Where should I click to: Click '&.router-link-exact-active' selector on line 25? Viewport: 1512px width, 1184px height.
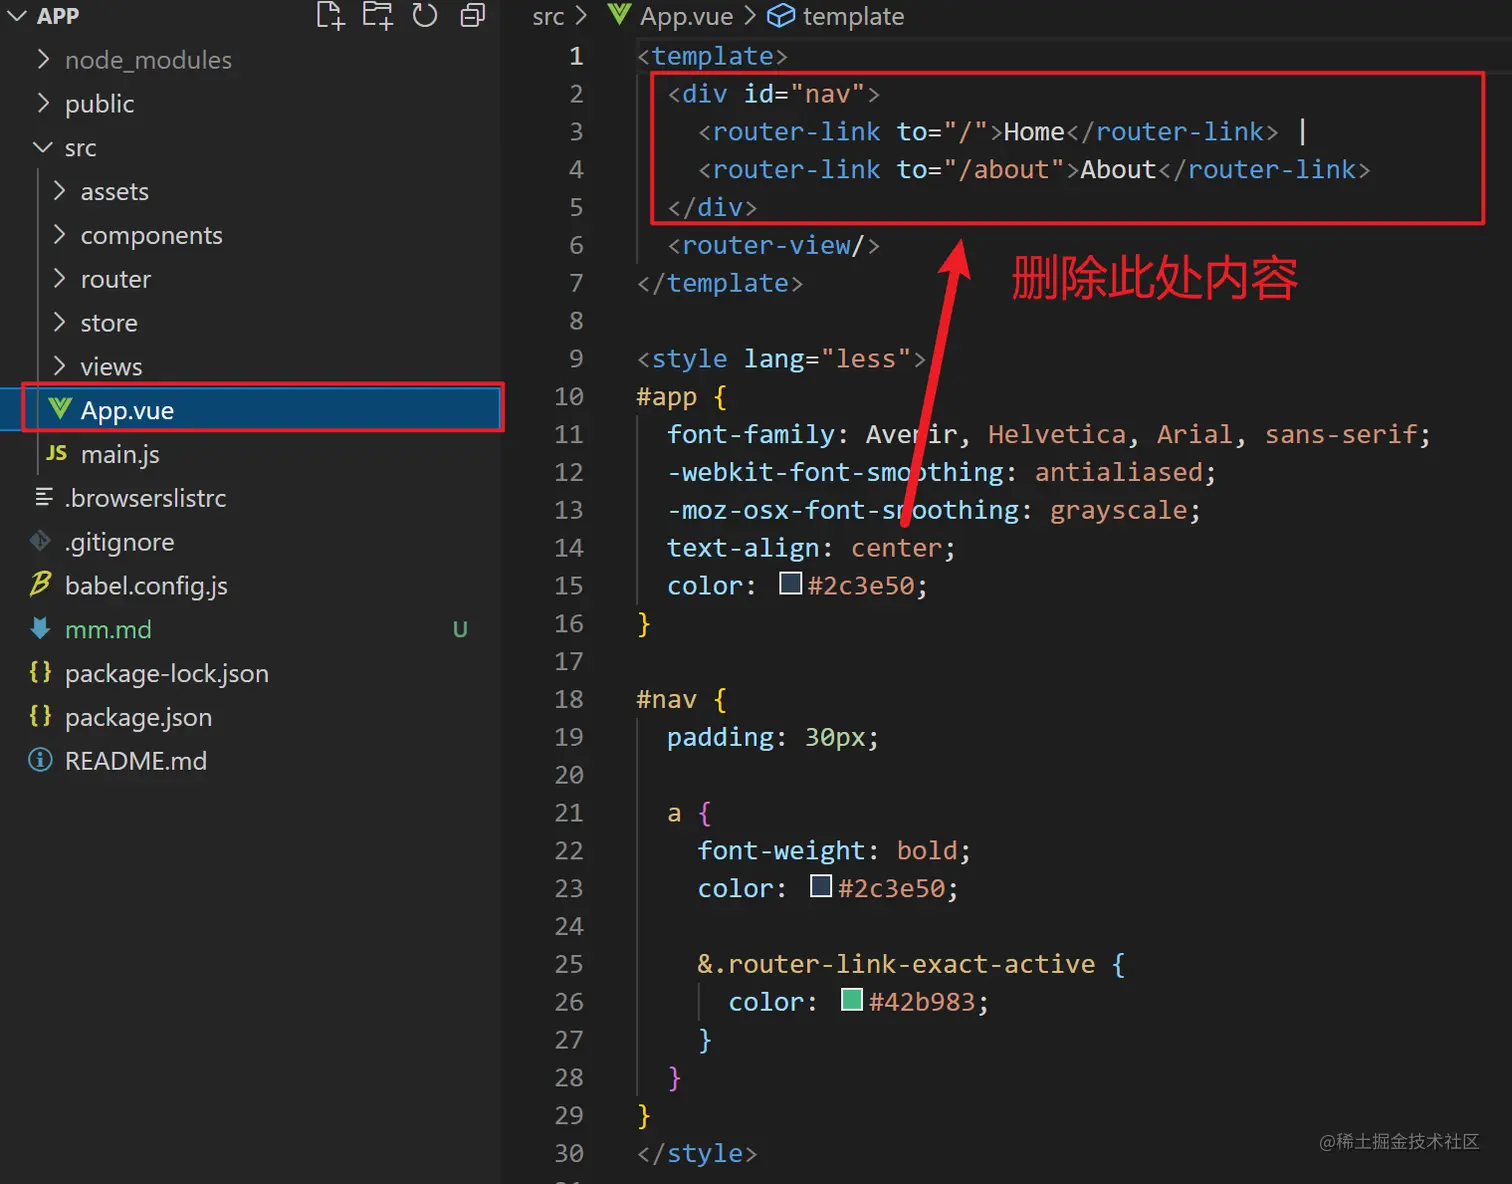coord(897,964)
